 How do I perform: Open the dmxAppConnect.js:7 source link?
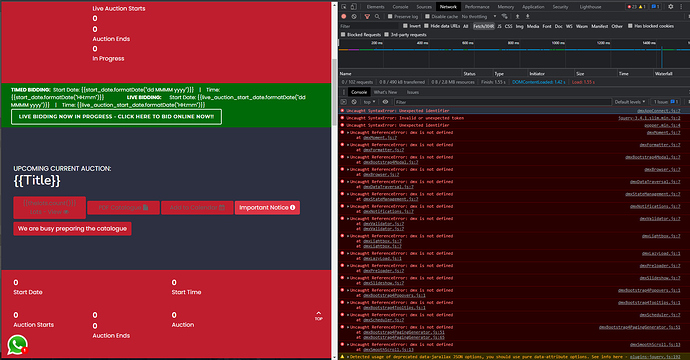pyautogui.click(x=658, y=111)
